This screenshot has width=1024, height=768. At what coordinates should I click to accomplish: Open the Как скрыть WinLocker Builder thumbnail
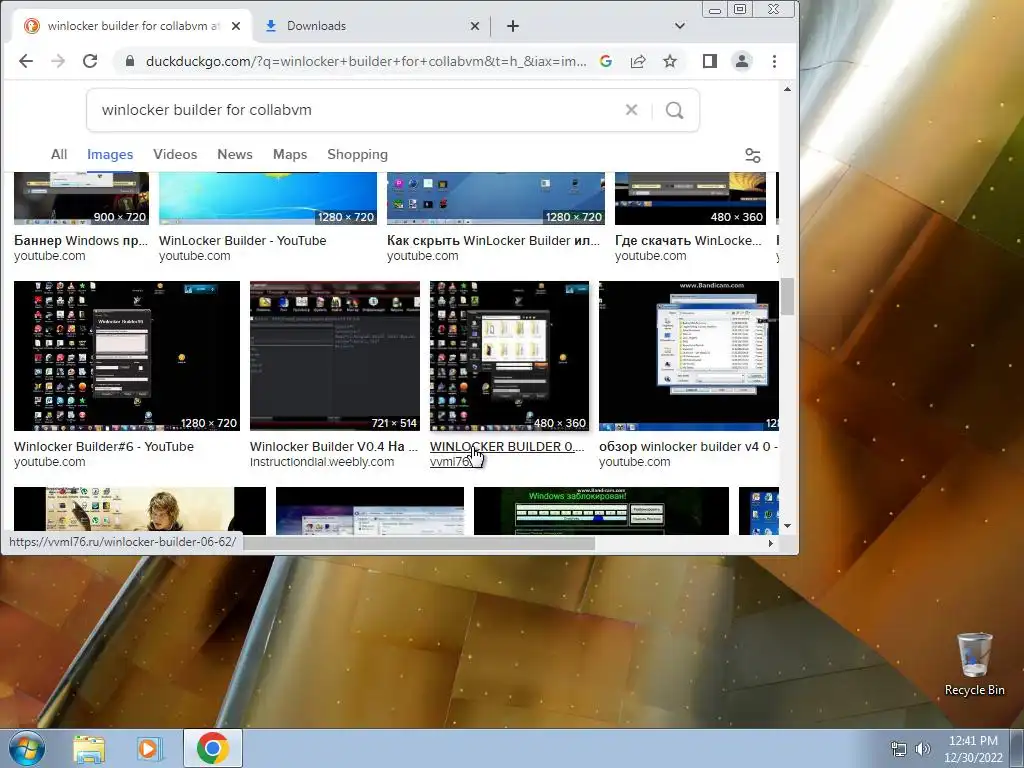496,199
